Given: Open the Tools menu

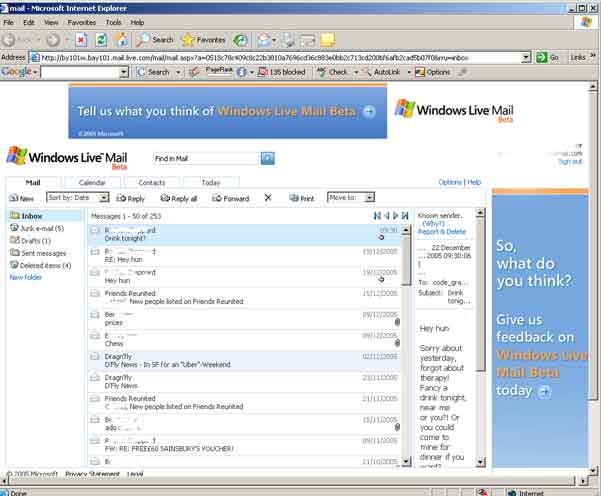Looking at the screenshot, I should (113, 23).
